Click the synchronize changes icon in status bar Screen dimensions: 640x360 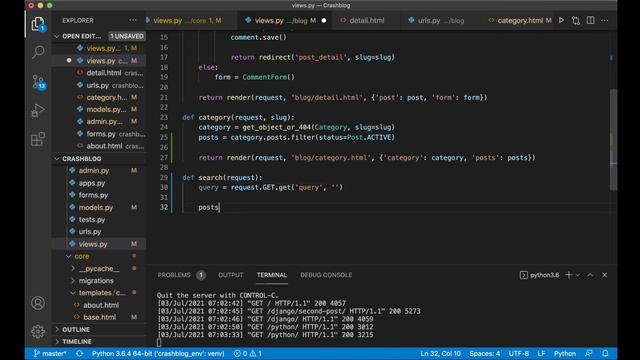coord(79,353)
